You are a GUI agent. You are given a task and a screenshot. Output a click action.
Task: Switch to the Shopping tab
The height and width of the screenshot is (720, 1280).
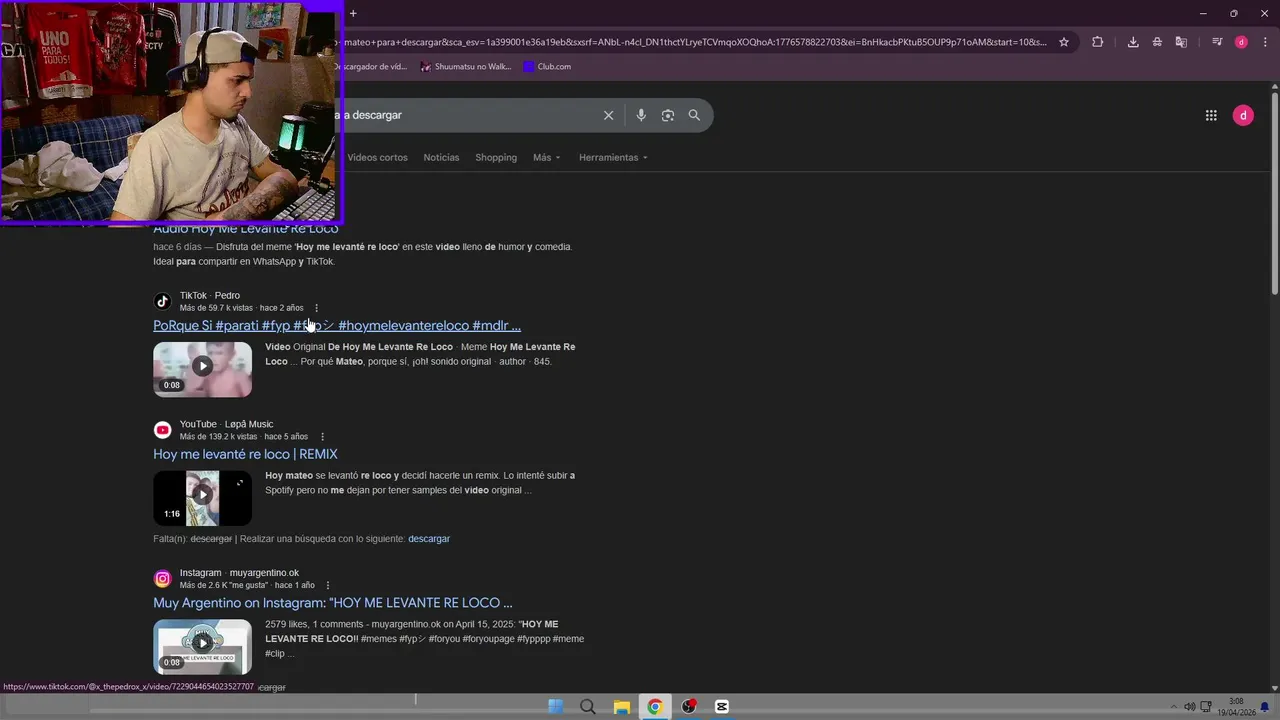click(x=496, y=157)
